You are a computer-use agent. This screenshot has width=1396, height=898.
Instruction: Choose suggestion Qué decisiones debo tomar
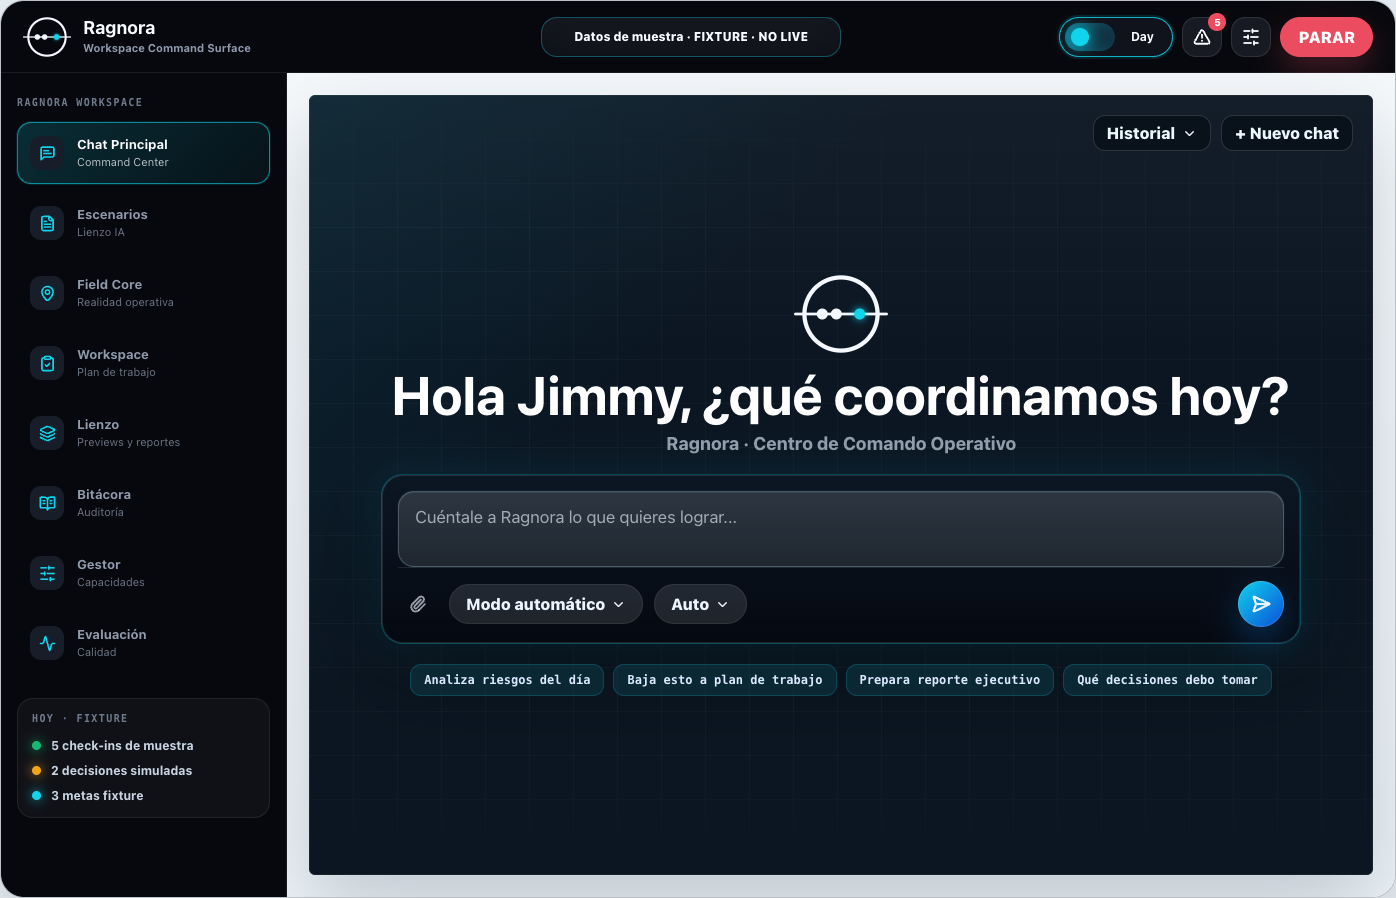[1167, 680]
